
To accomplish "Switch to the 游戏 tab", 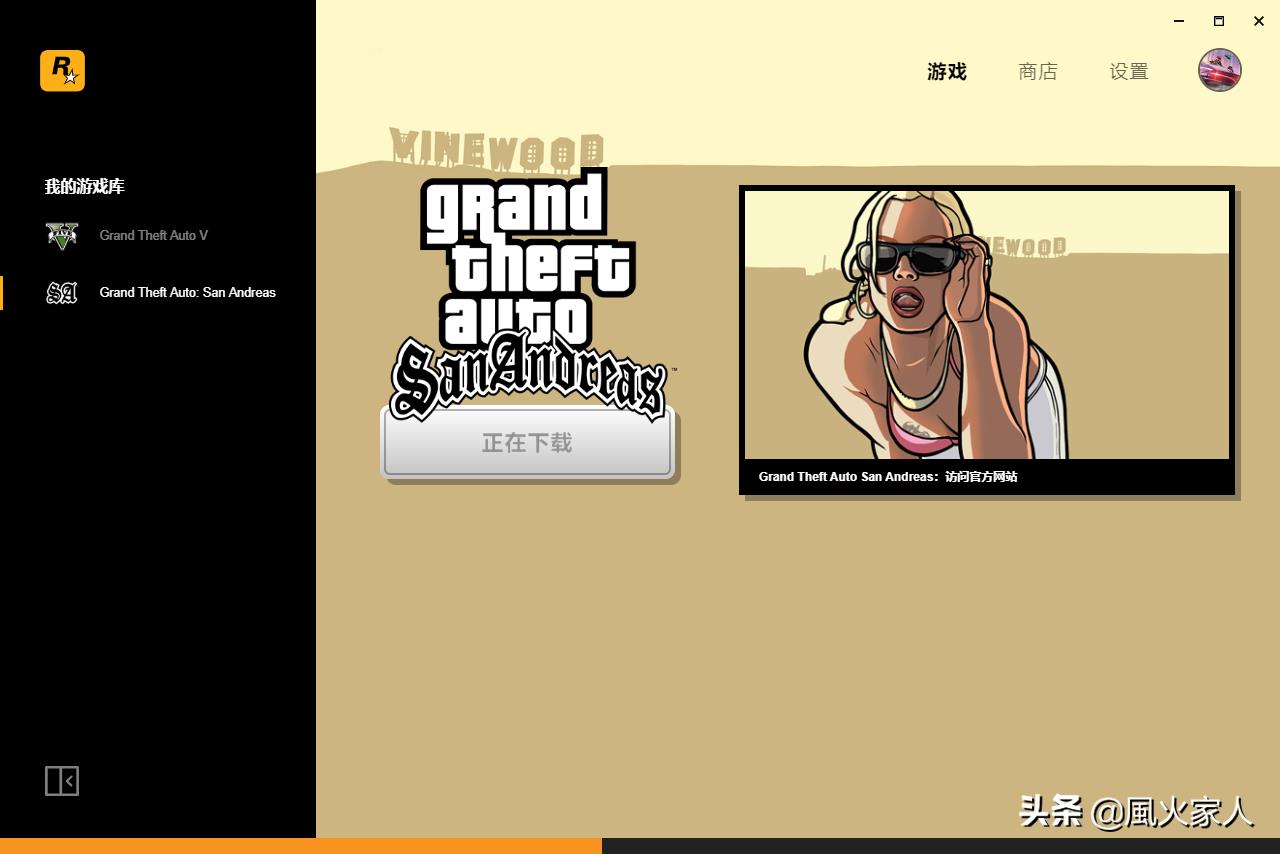I will pyautogui.click(x=946, y=72).
